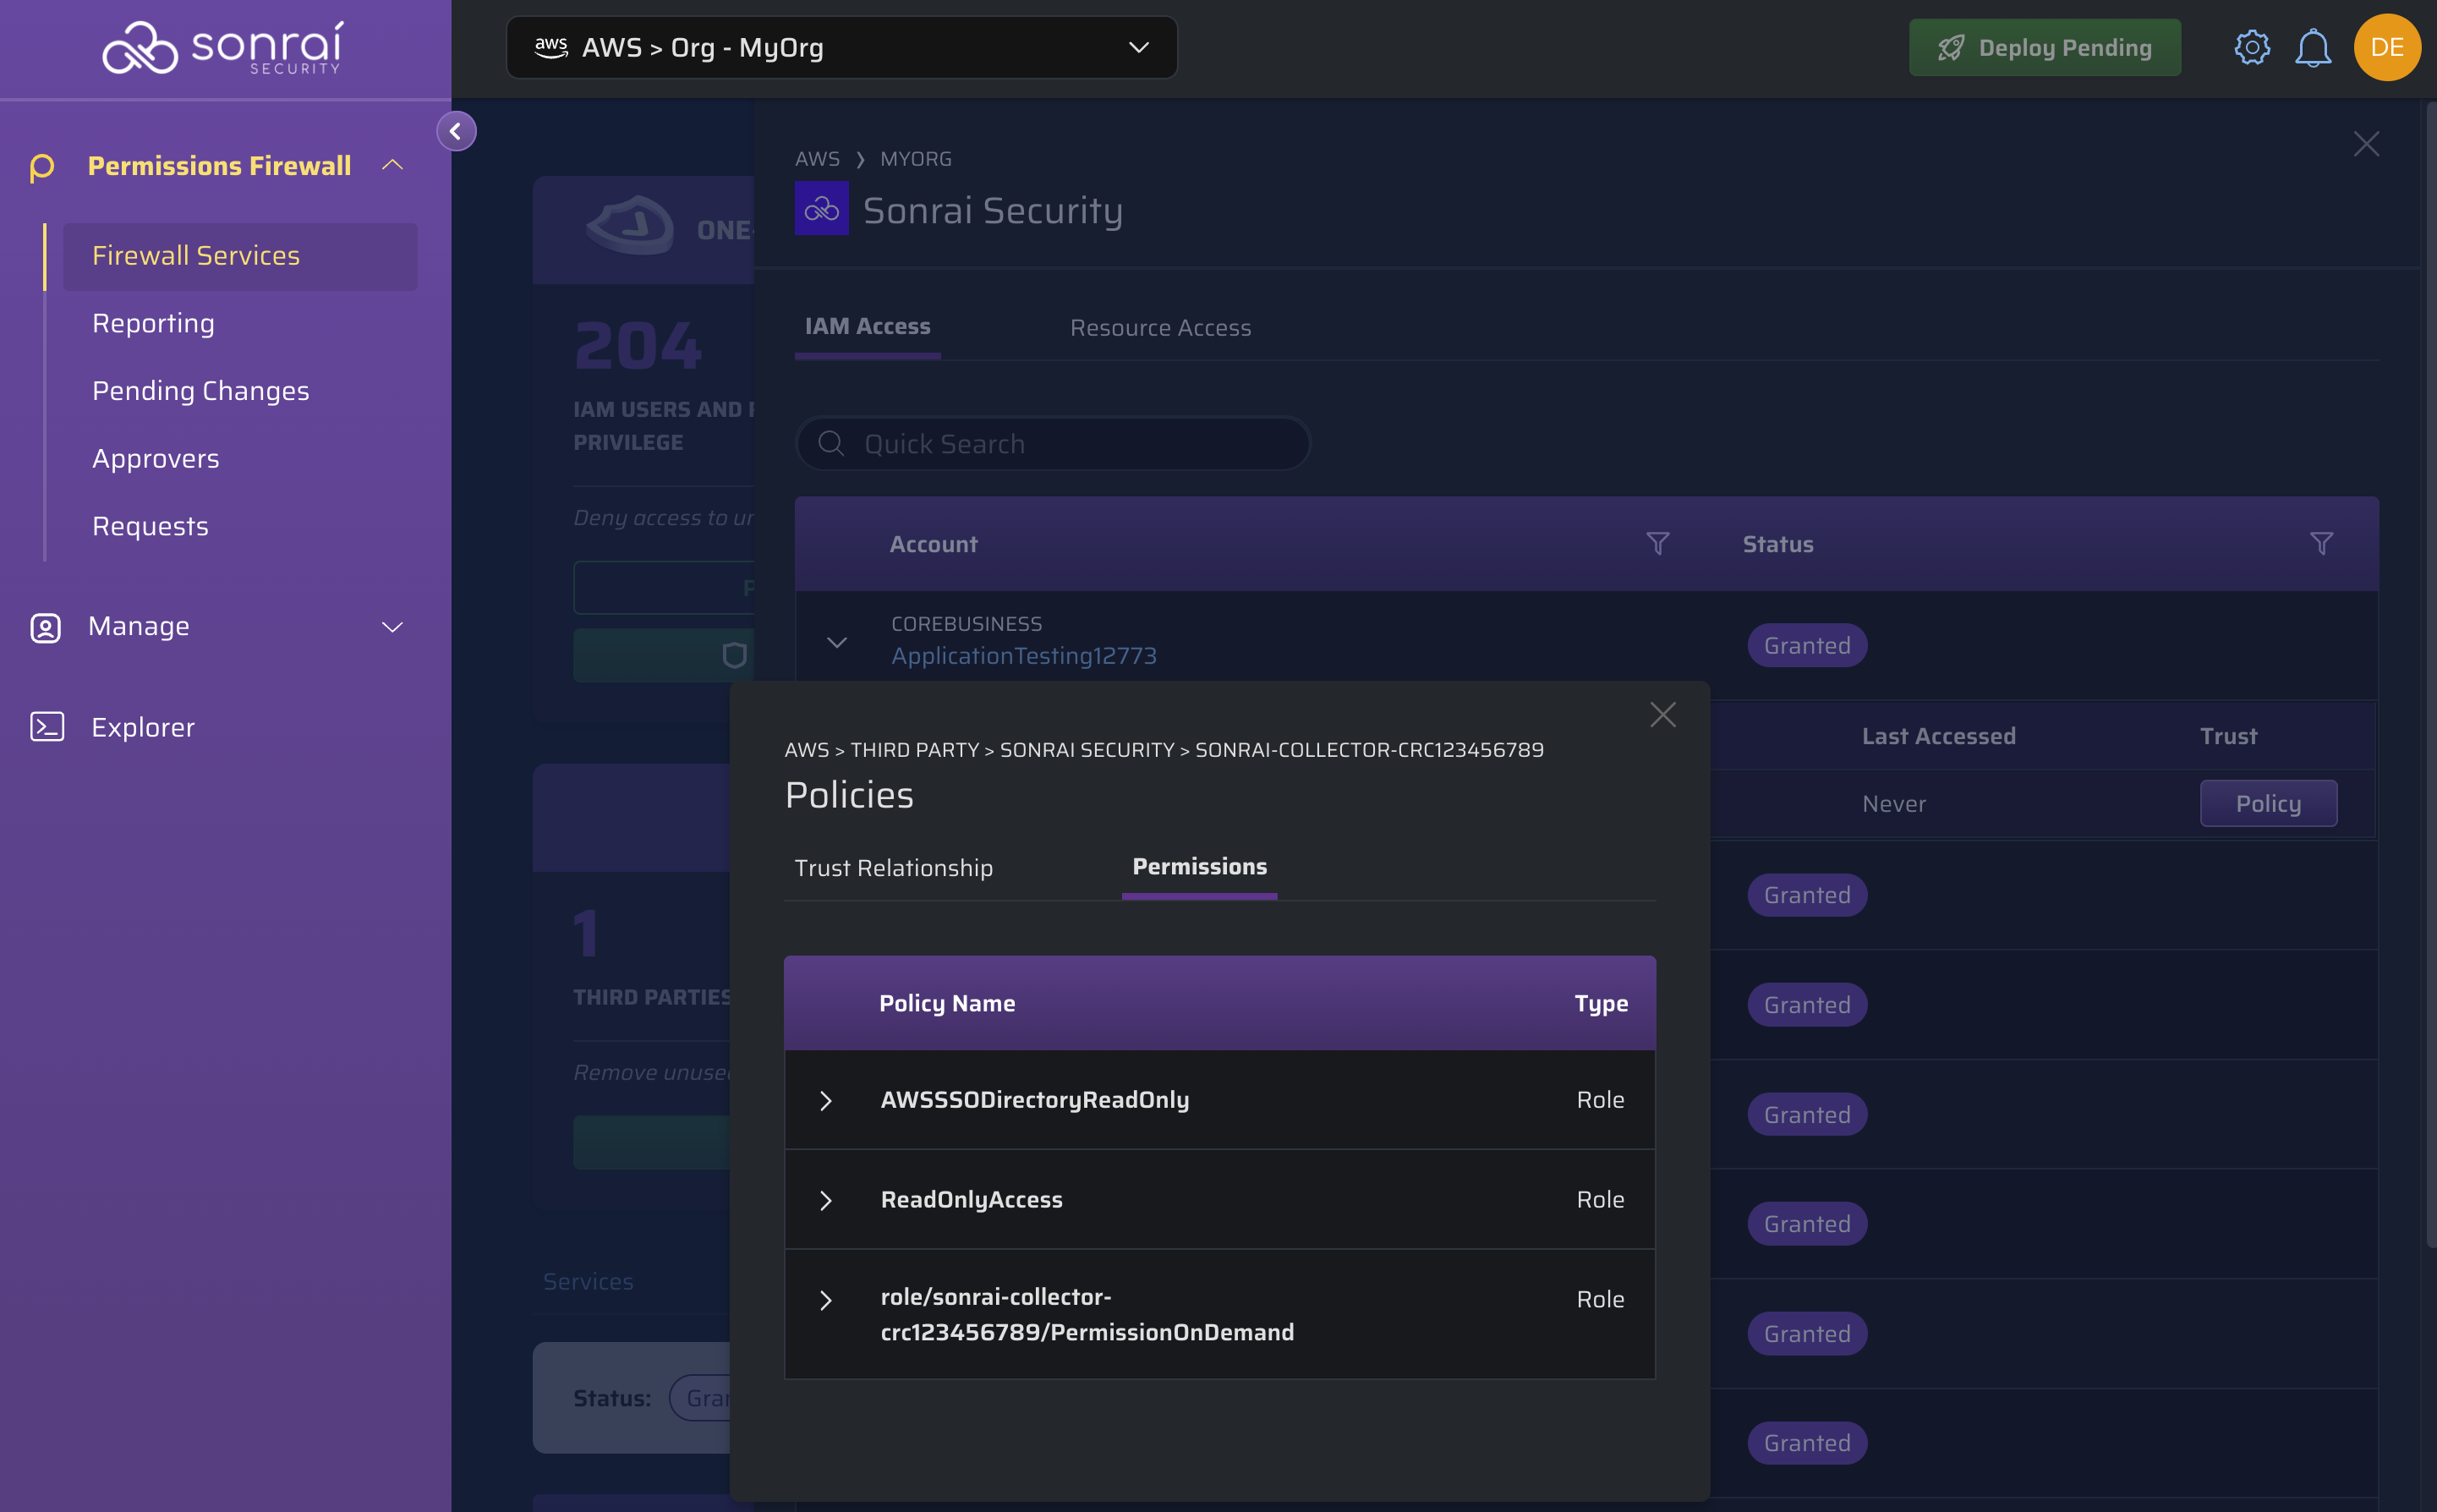Viewport: 2437px width, 1512px height.
Task: Collapse the Permissions Firewall menu
Action: tap(392, 165)
